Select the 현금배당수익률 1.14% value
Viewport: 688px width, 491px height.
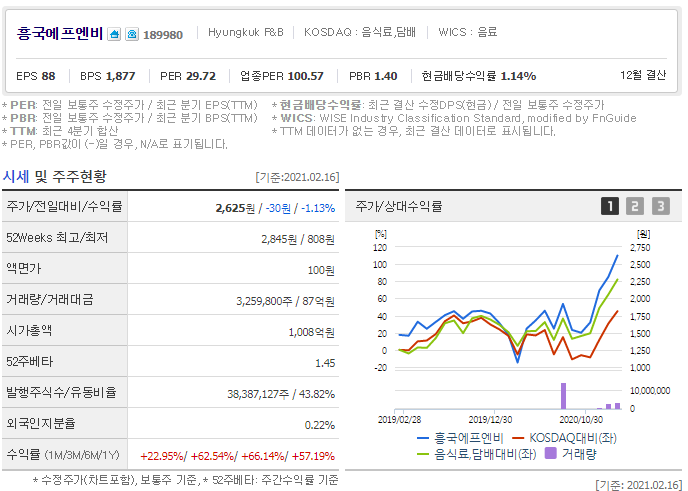click(479, 76)
